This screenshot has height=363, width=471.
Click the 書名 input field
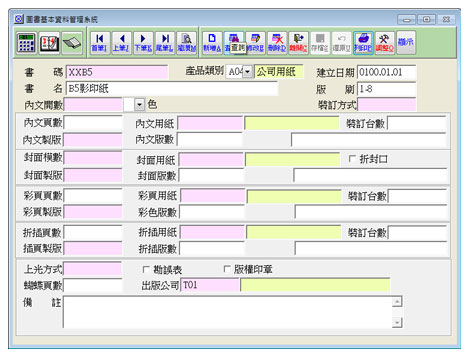pyautogui.click(x=172, y=89)
